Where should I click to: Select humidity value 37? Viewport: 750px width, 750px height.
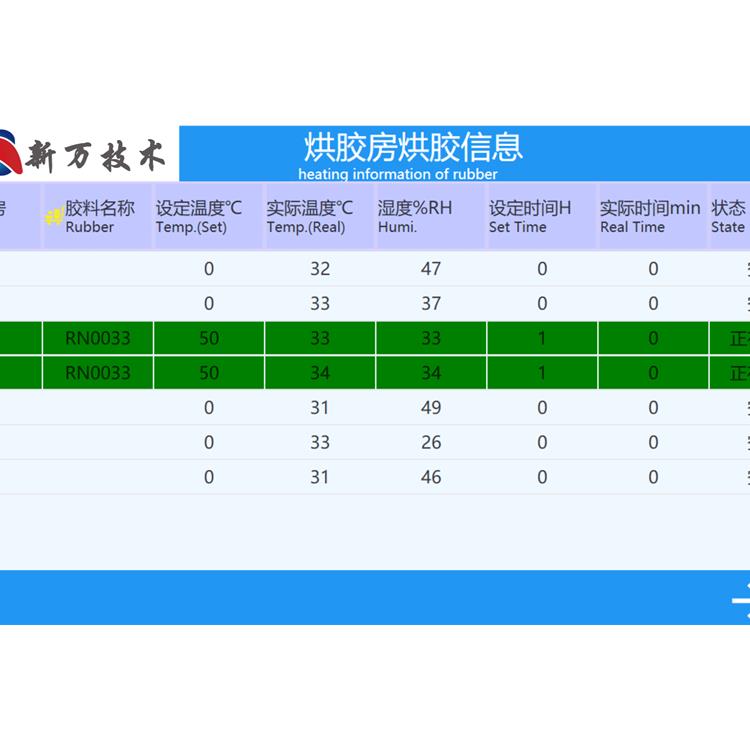point(431,304)
